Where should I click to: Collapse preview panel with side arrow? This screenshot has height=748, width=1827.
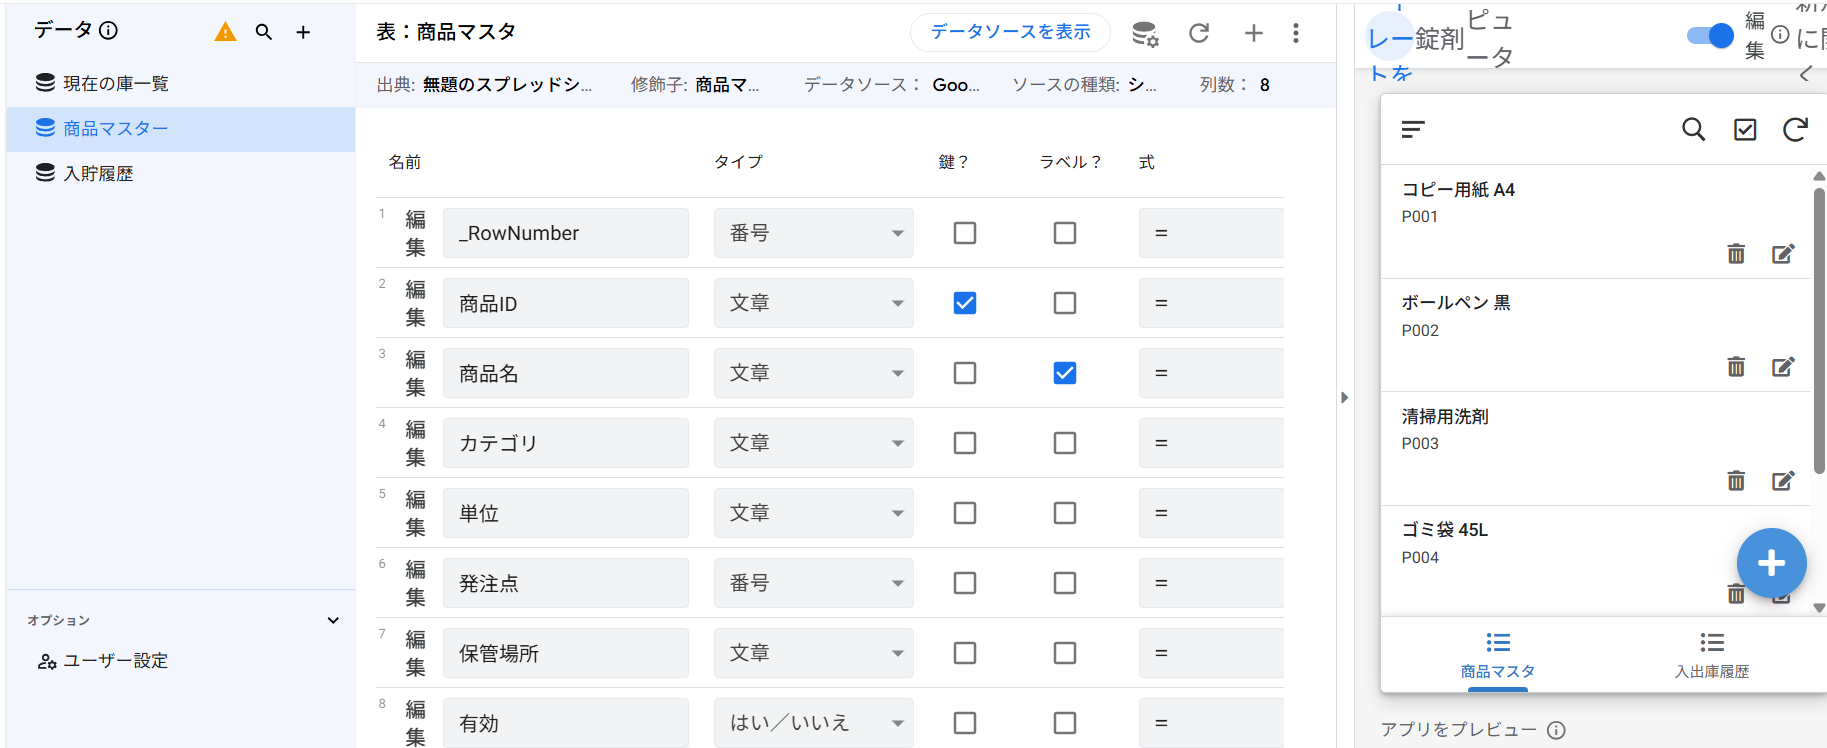point(1345,397)
